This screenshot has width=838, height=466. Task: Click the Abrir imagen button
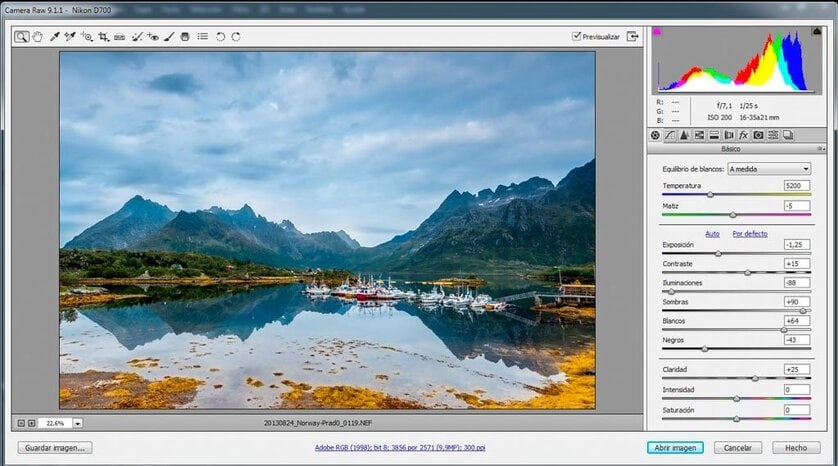[x=675, y=448]
